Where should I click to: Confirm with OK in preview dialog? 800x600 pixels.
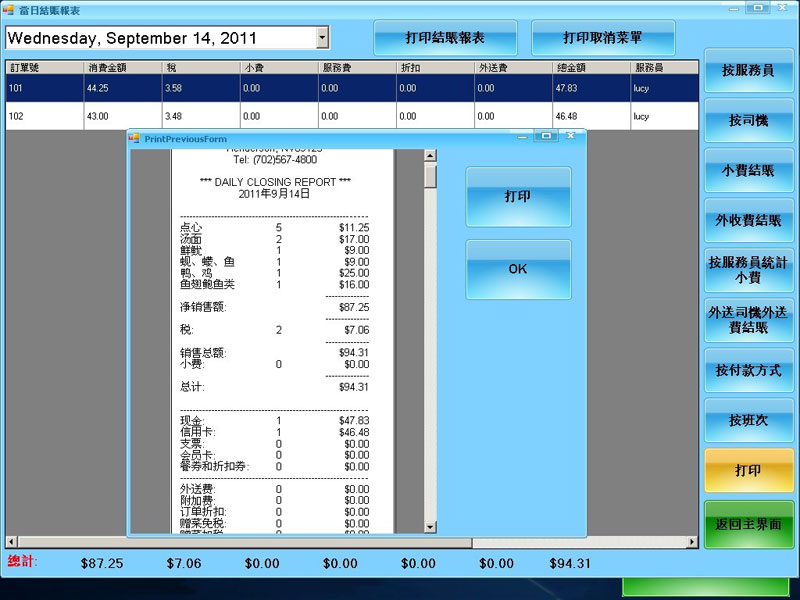[x=518, y=269]
